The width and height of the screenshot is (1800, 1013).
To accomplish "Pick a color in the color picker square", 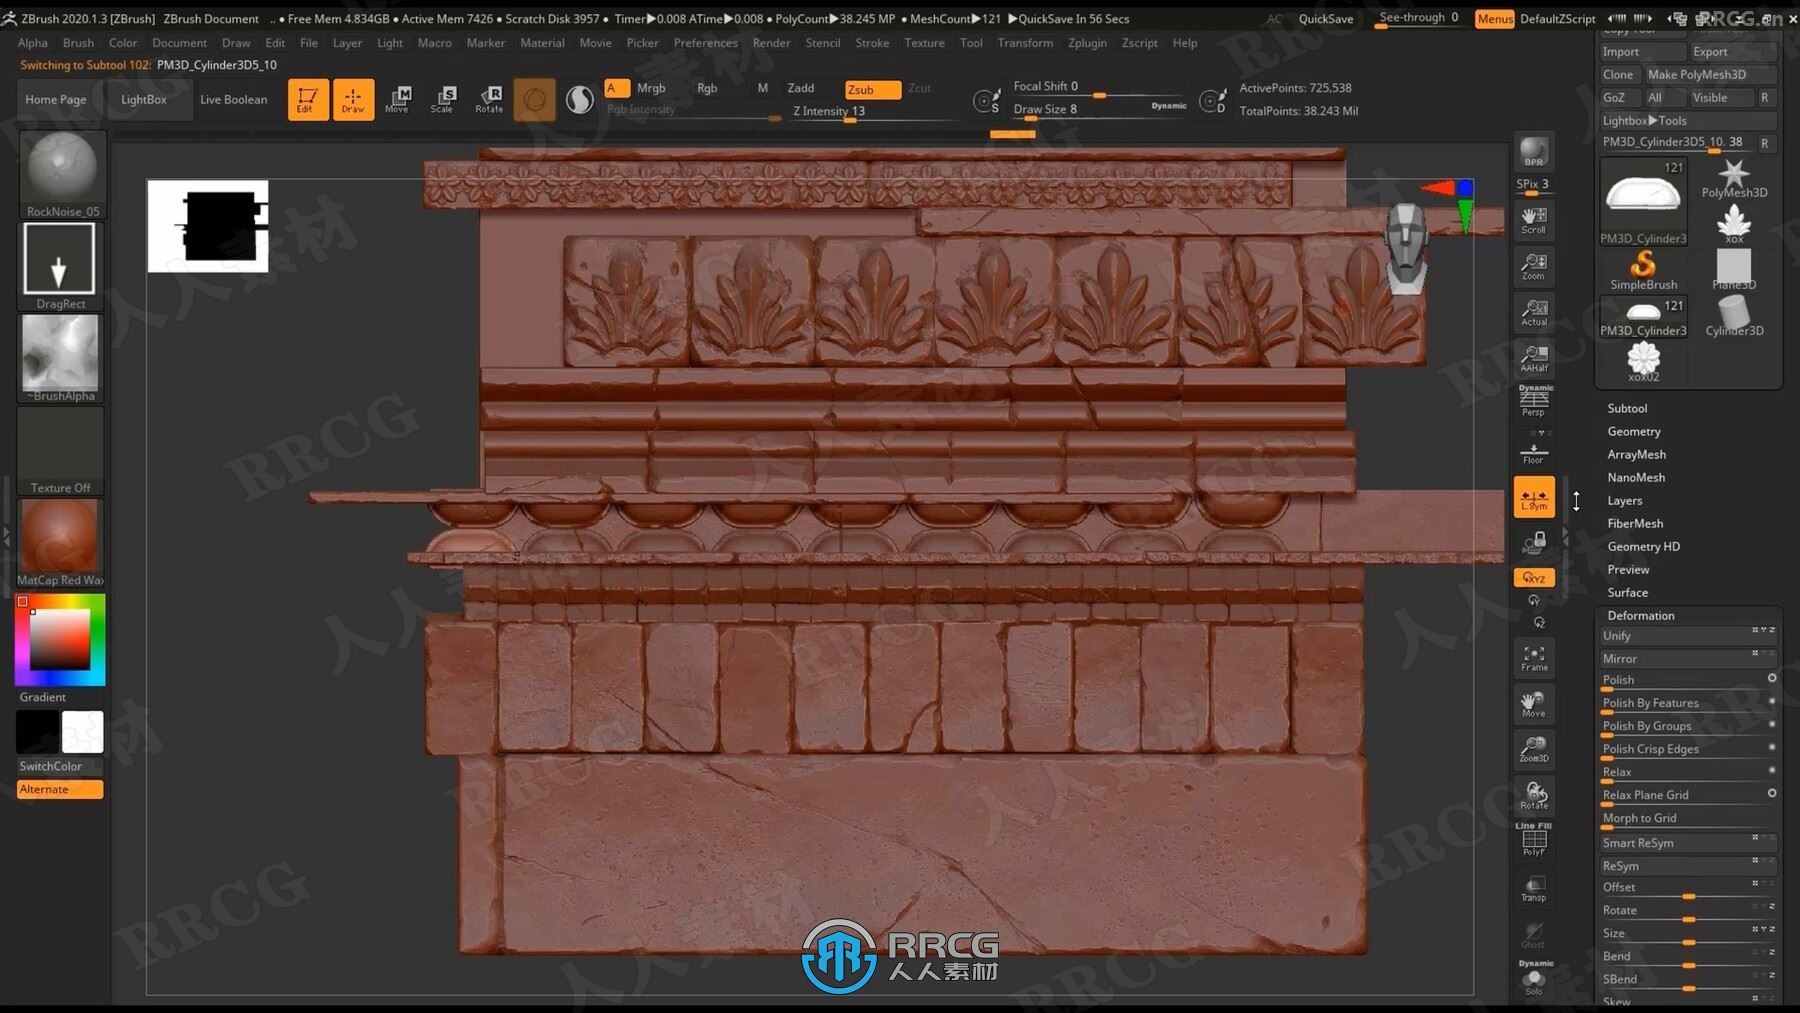I will [60, 639].
